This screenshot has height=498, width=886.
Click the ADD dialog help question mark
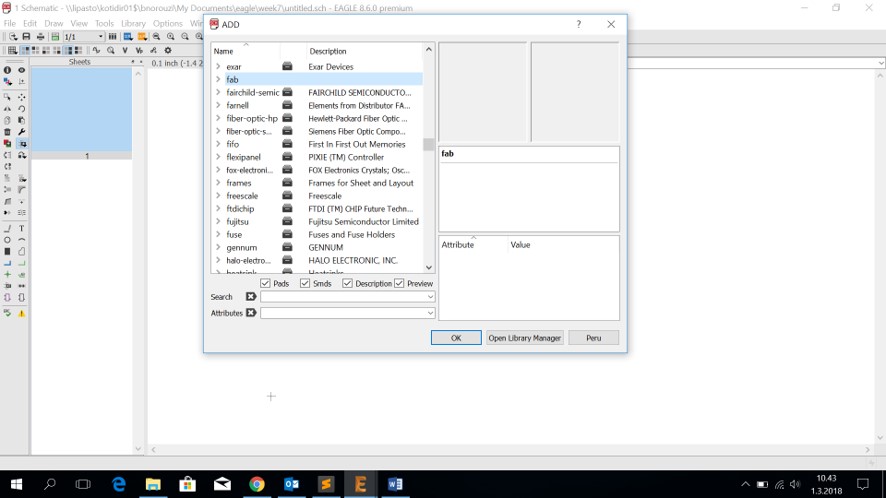[x=579, y=24]
